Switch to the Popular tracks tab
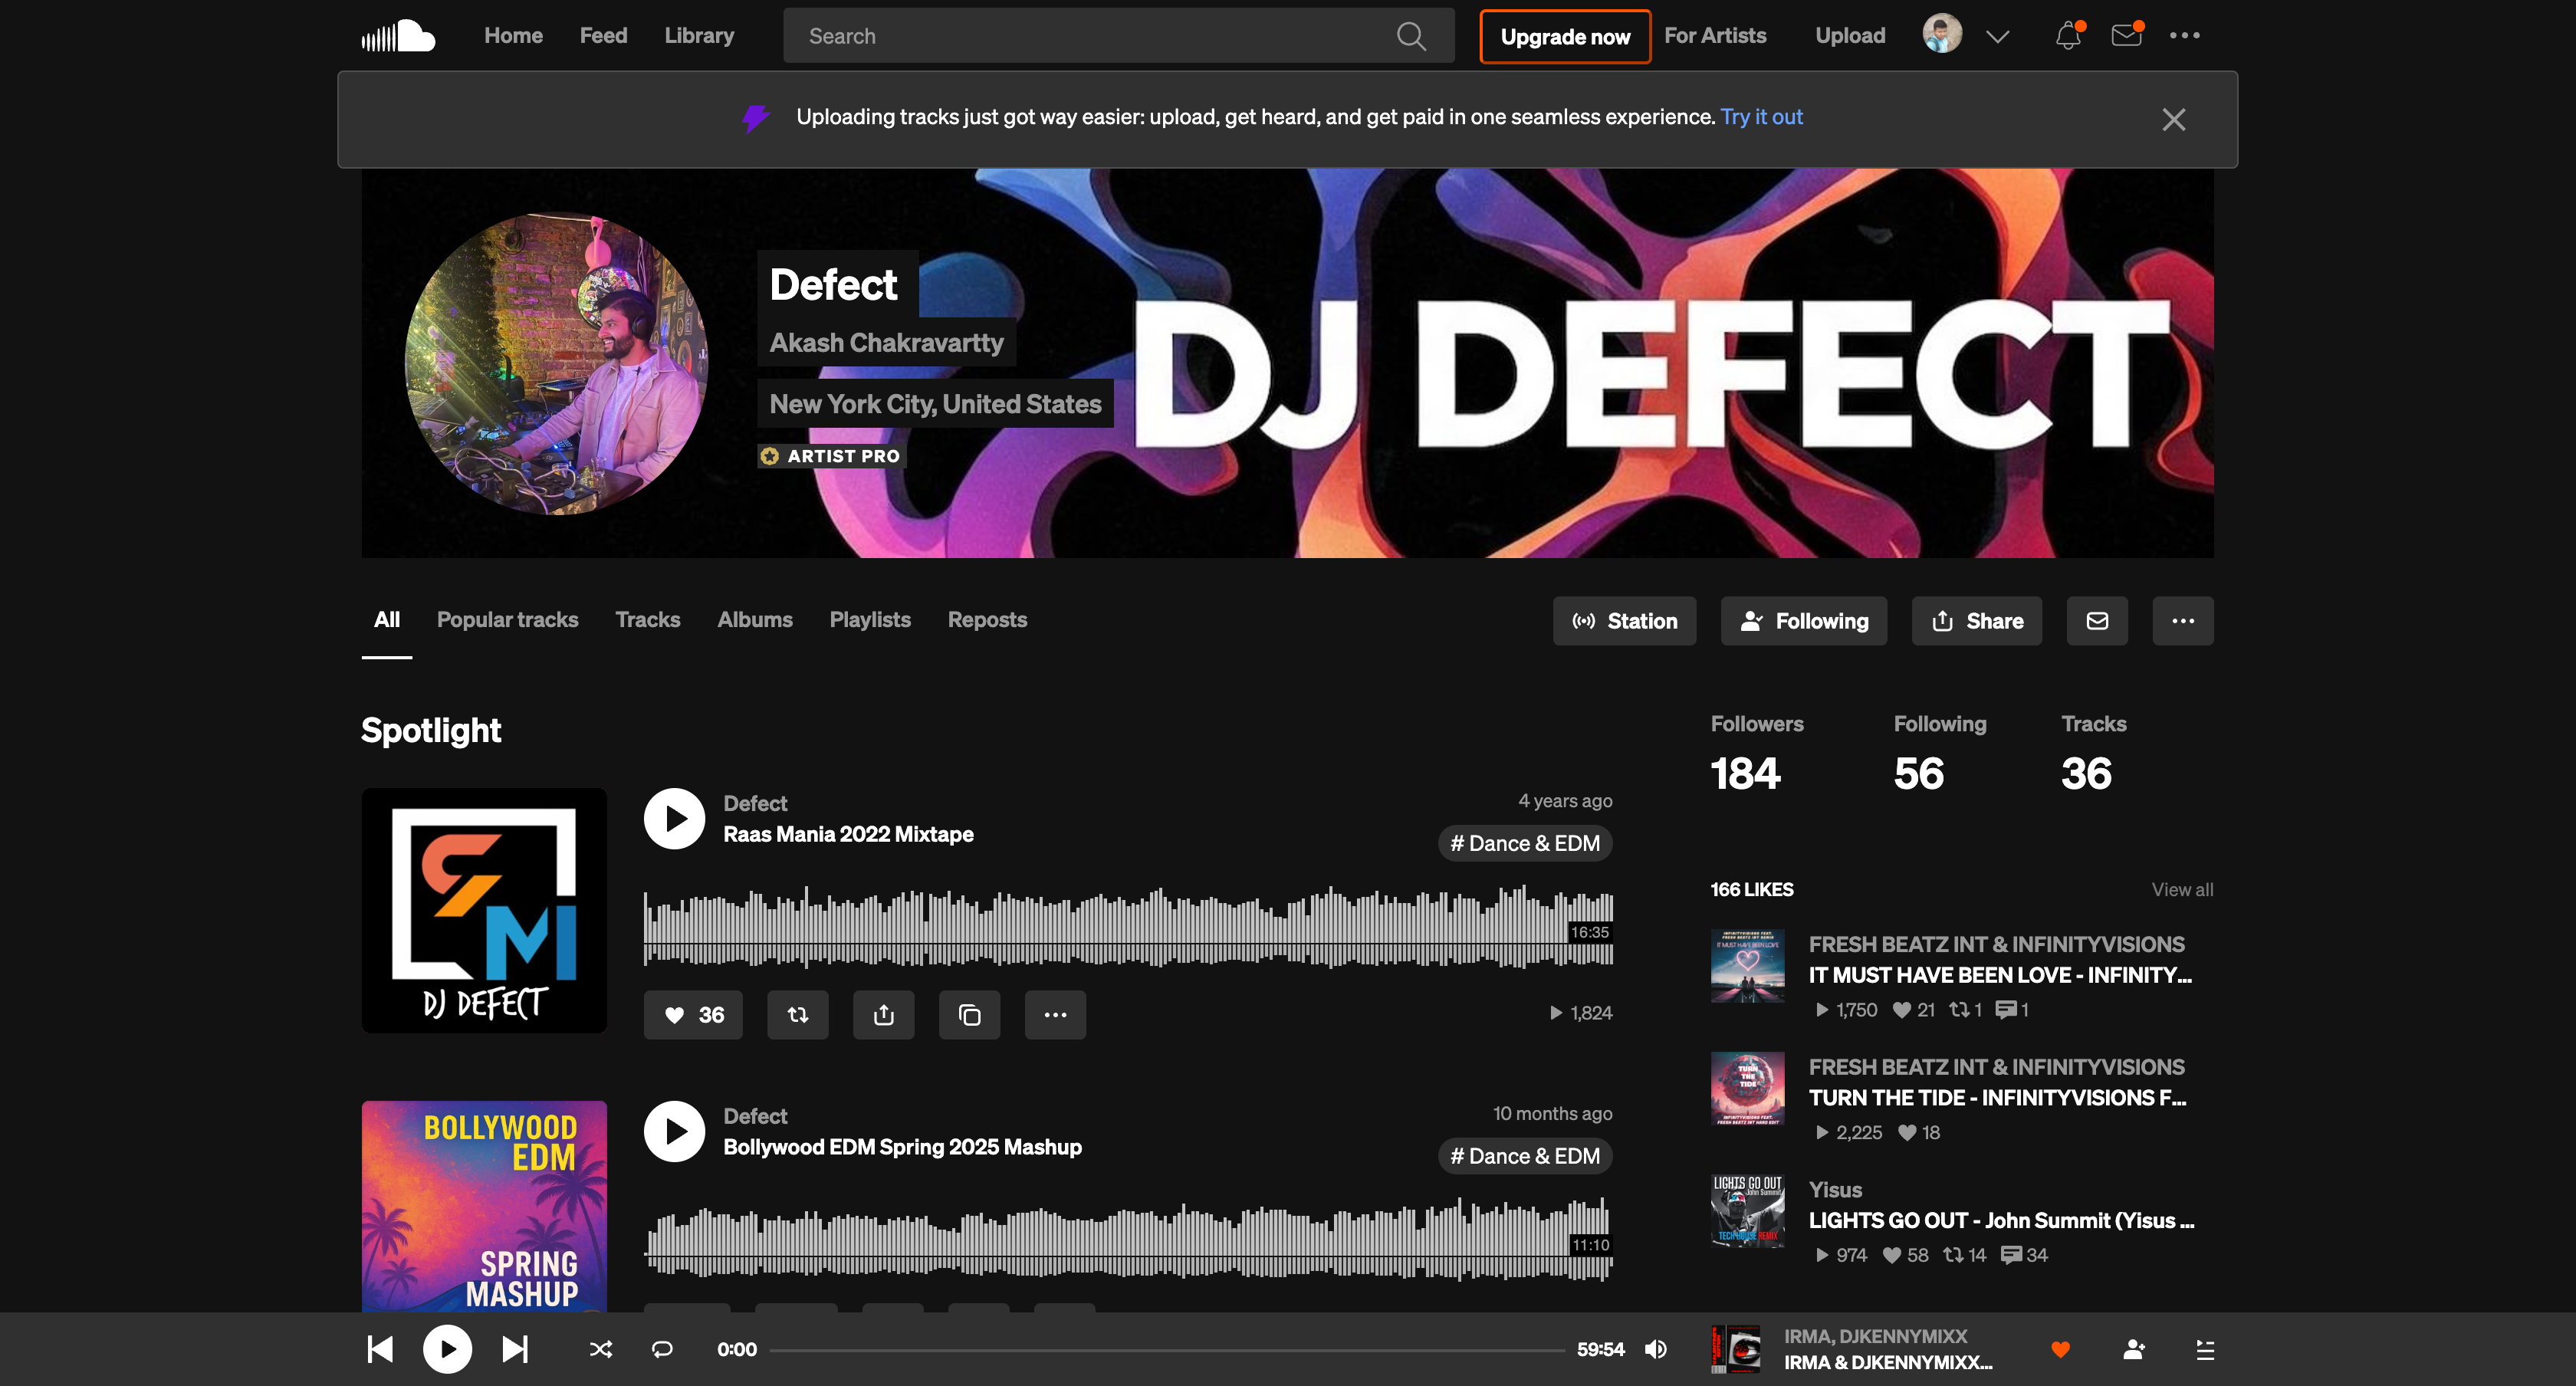2576x1386 pixels. point(507,620)
